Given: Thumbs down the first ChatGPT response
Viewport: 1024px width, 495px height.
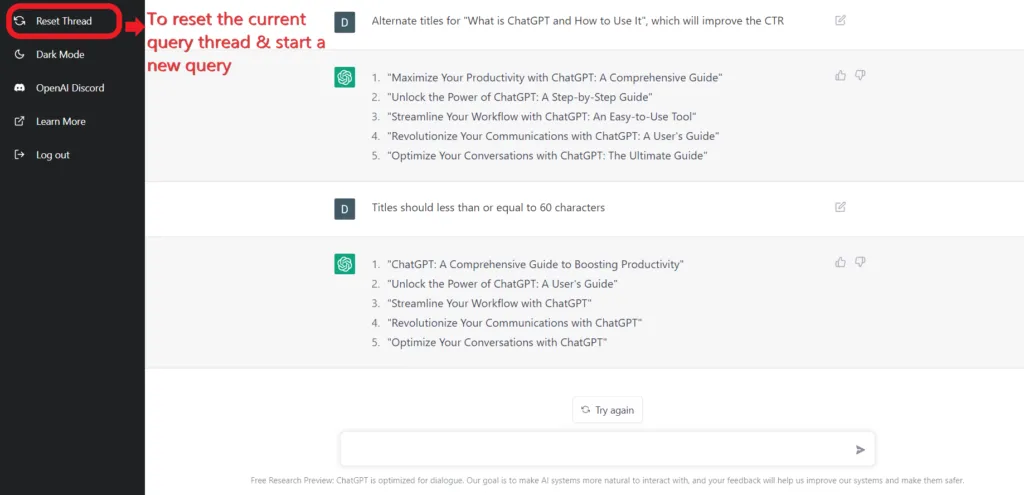Looking at the screenshot, I should pos(860,76).
